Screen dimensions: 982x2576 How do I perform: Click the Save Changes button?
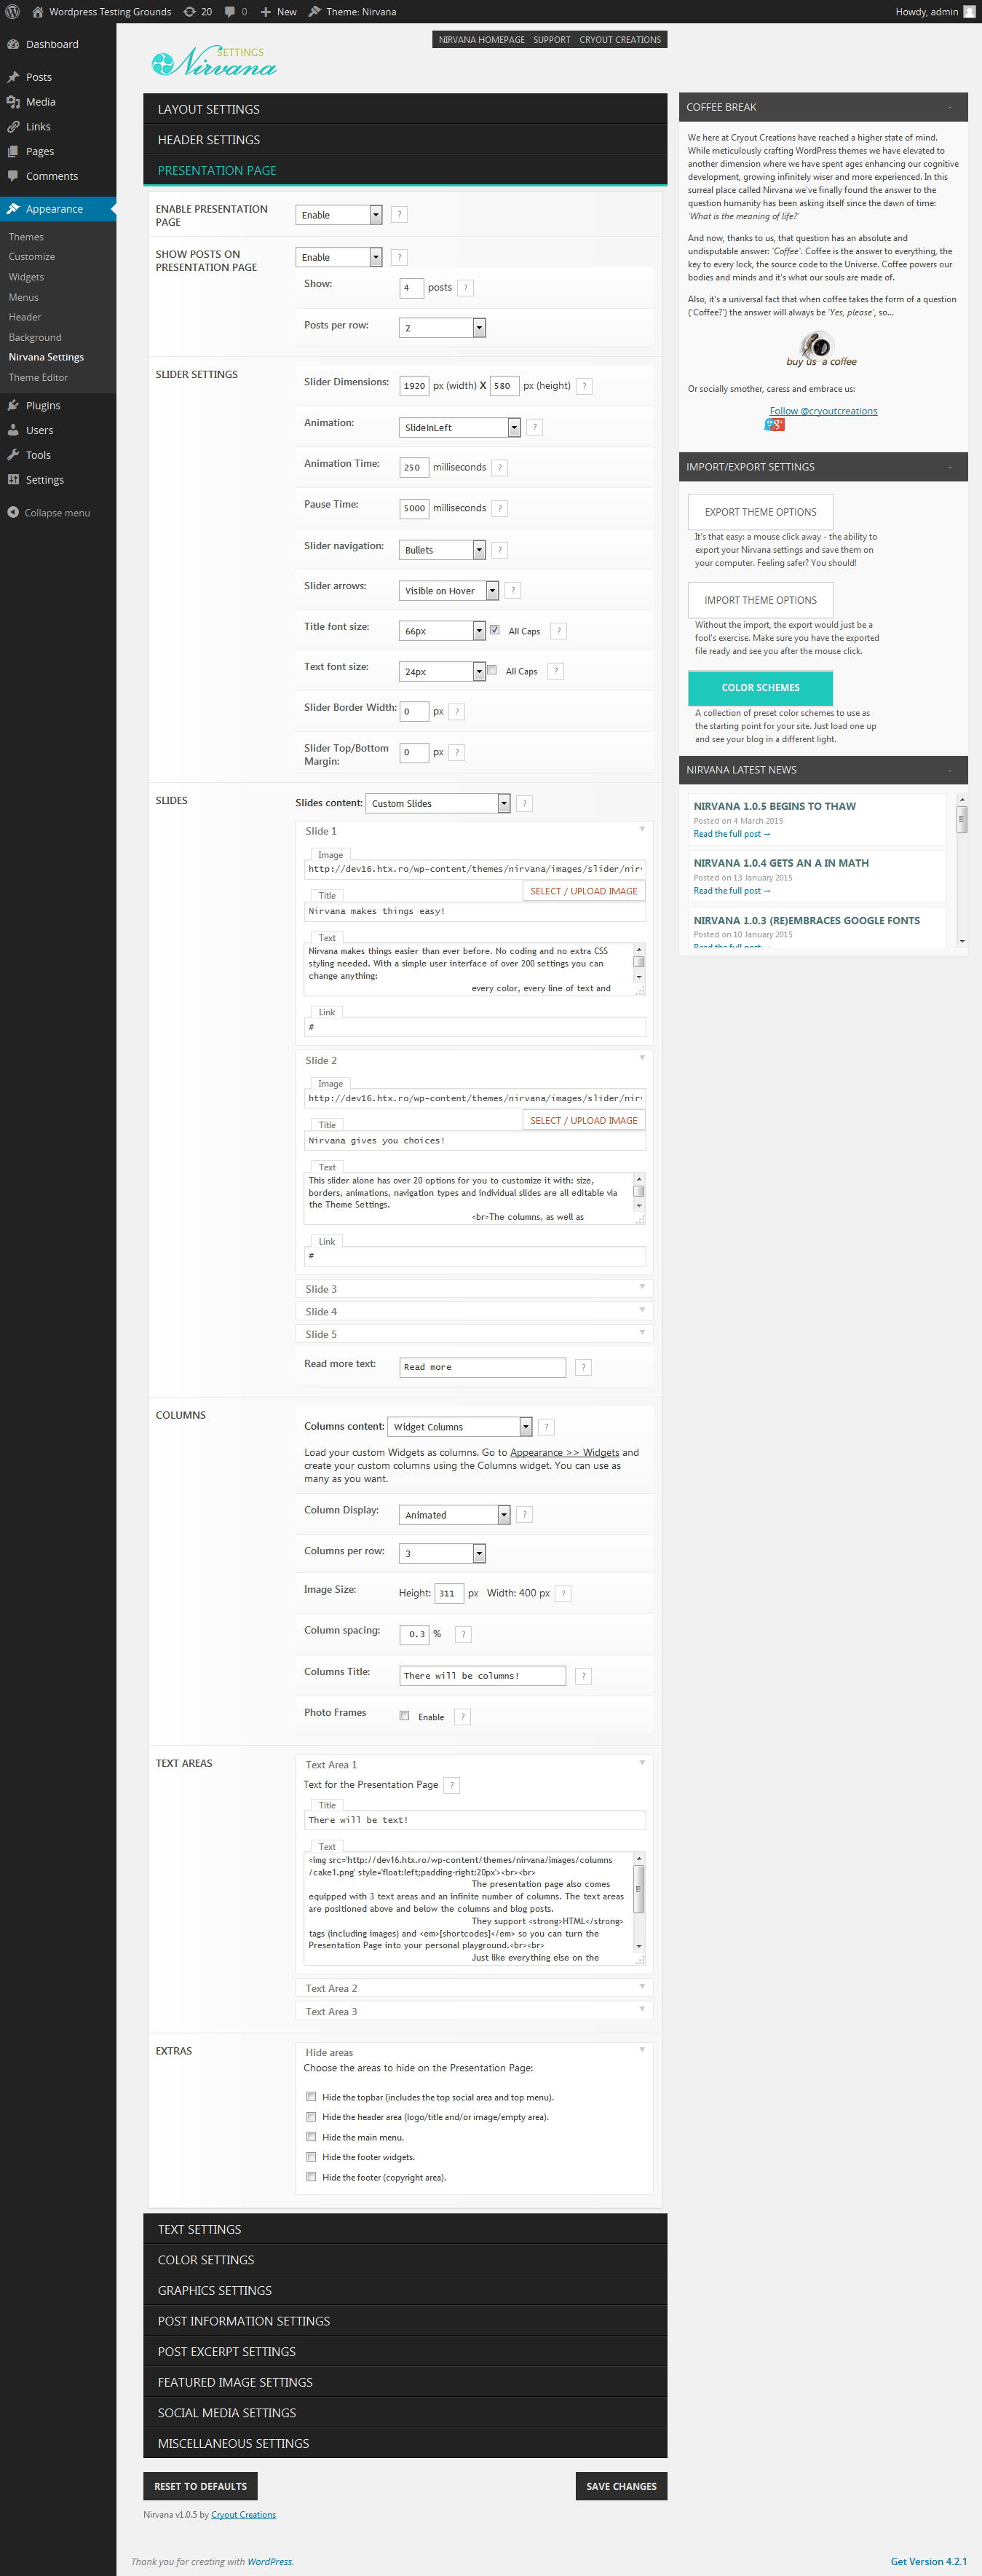[621, 2486]
